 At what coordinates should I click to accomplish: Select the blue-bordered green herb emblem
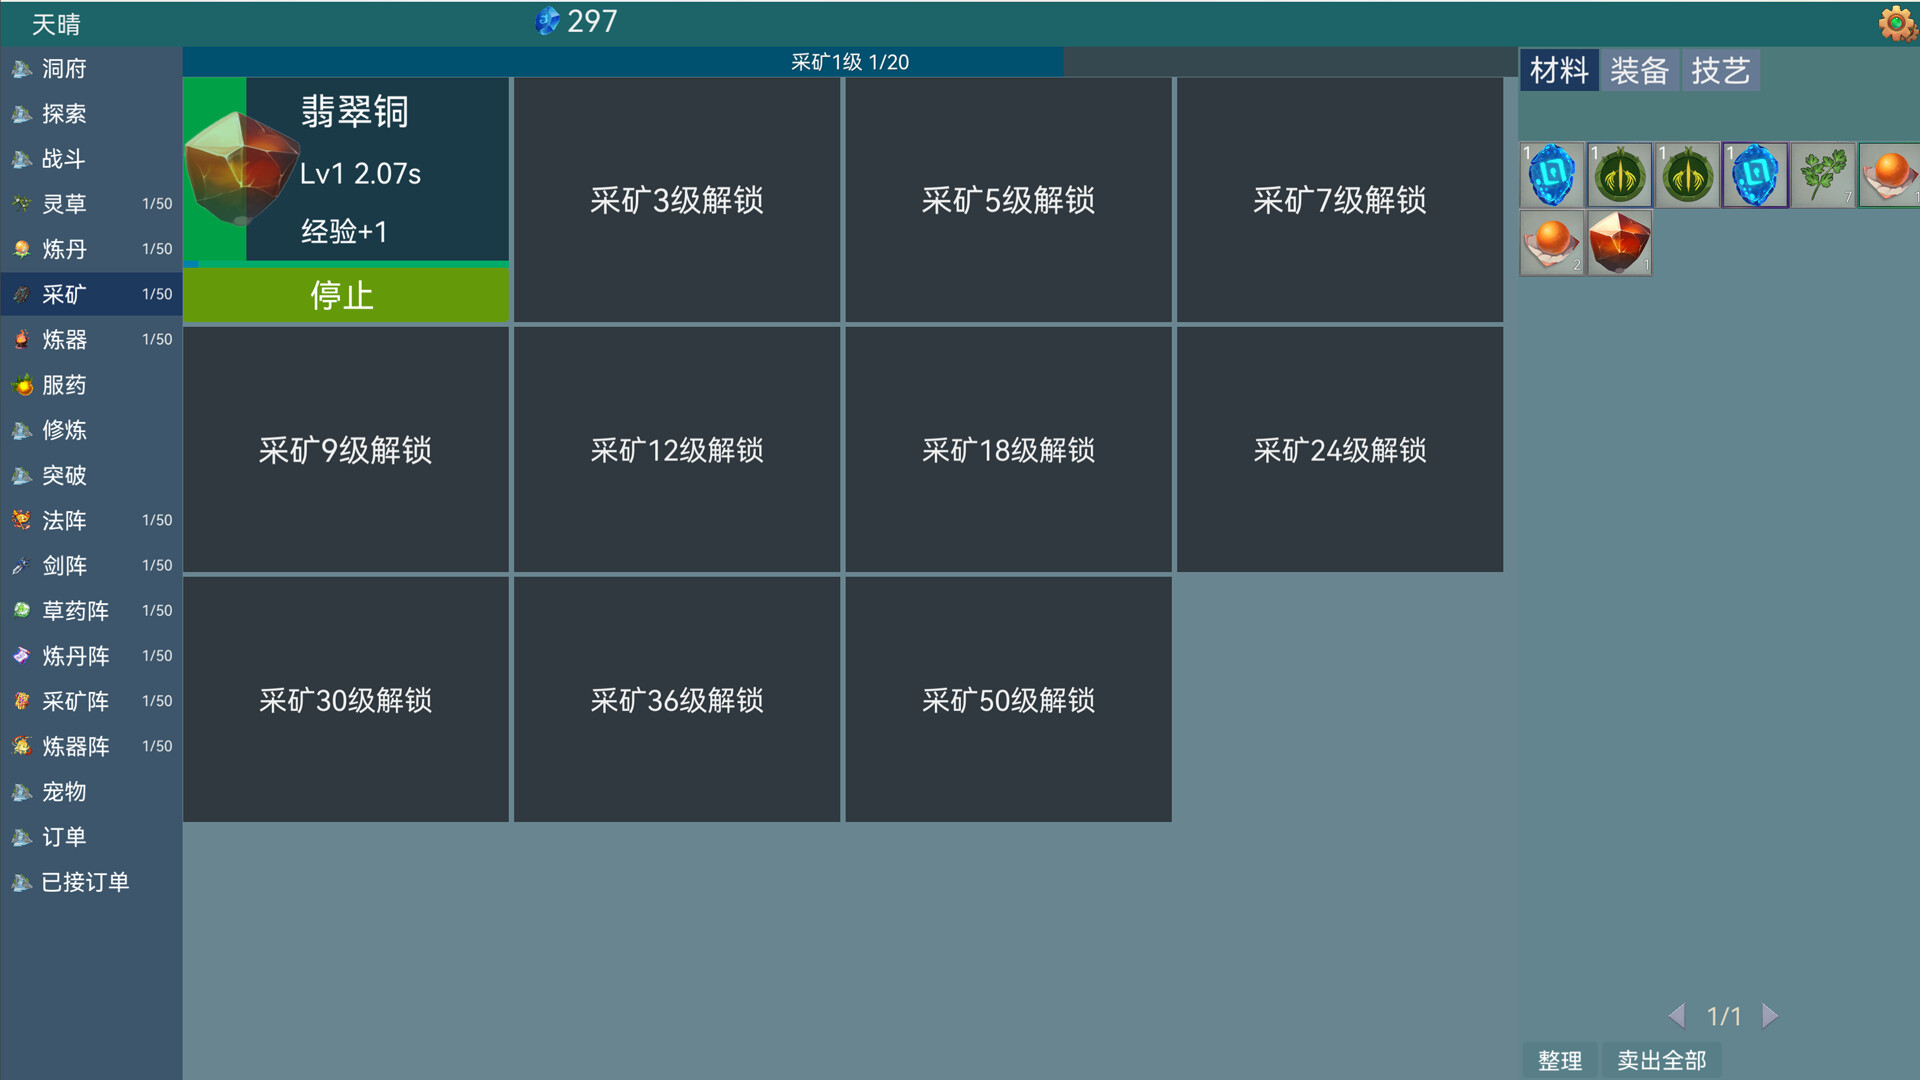[x=1620, y=175]
